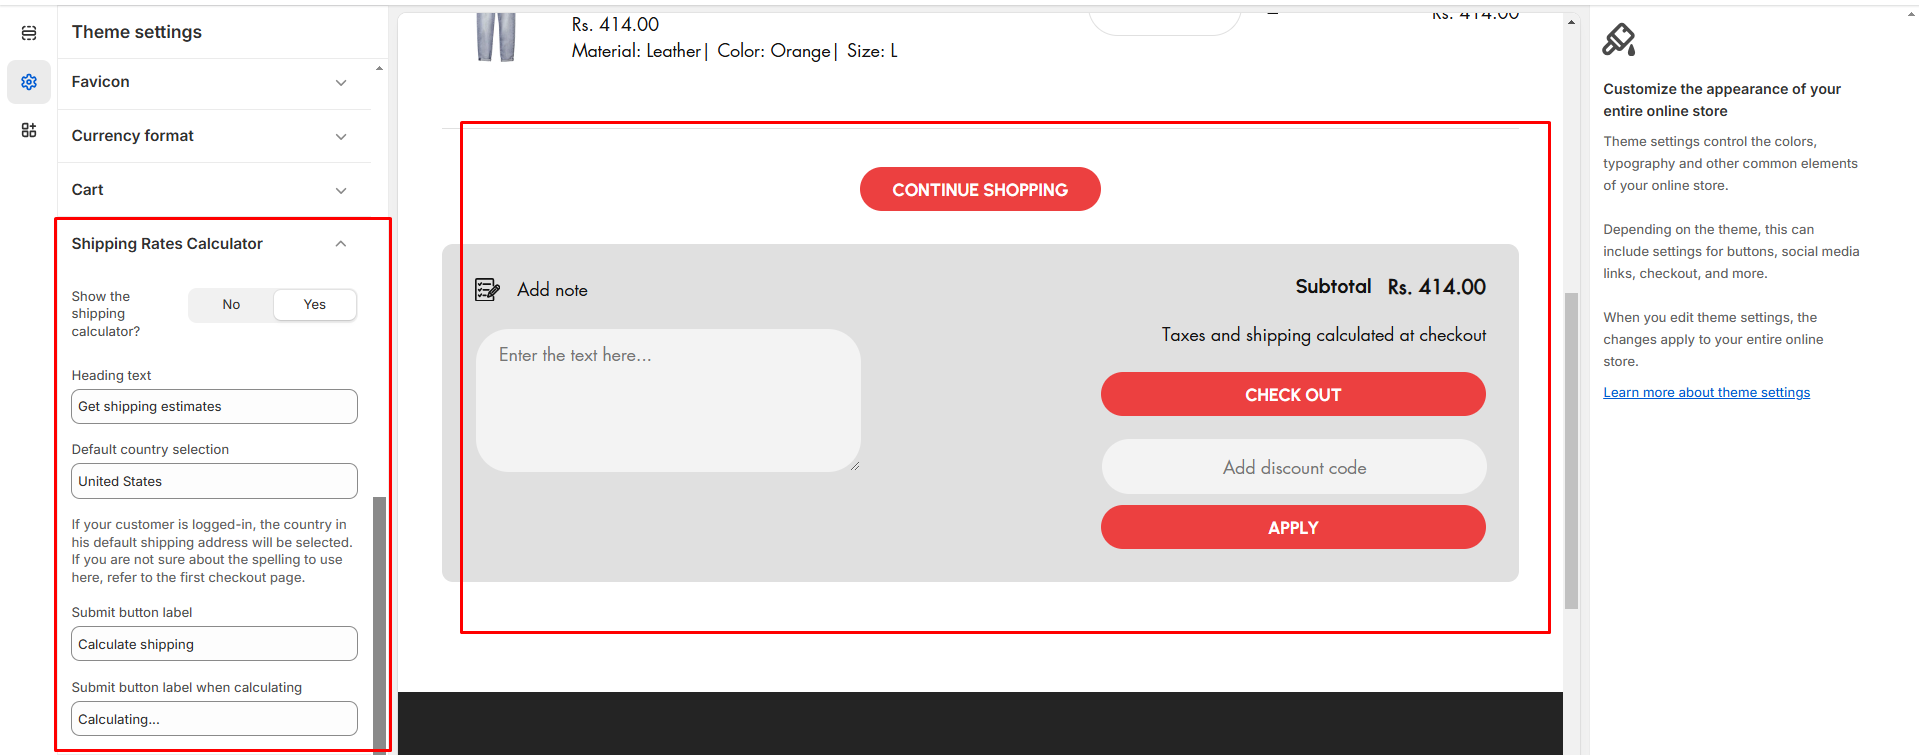This screenshot has height=755, width=1919.
Task: Set shipping calculator toggle to Yes
Action: point(314,305)
